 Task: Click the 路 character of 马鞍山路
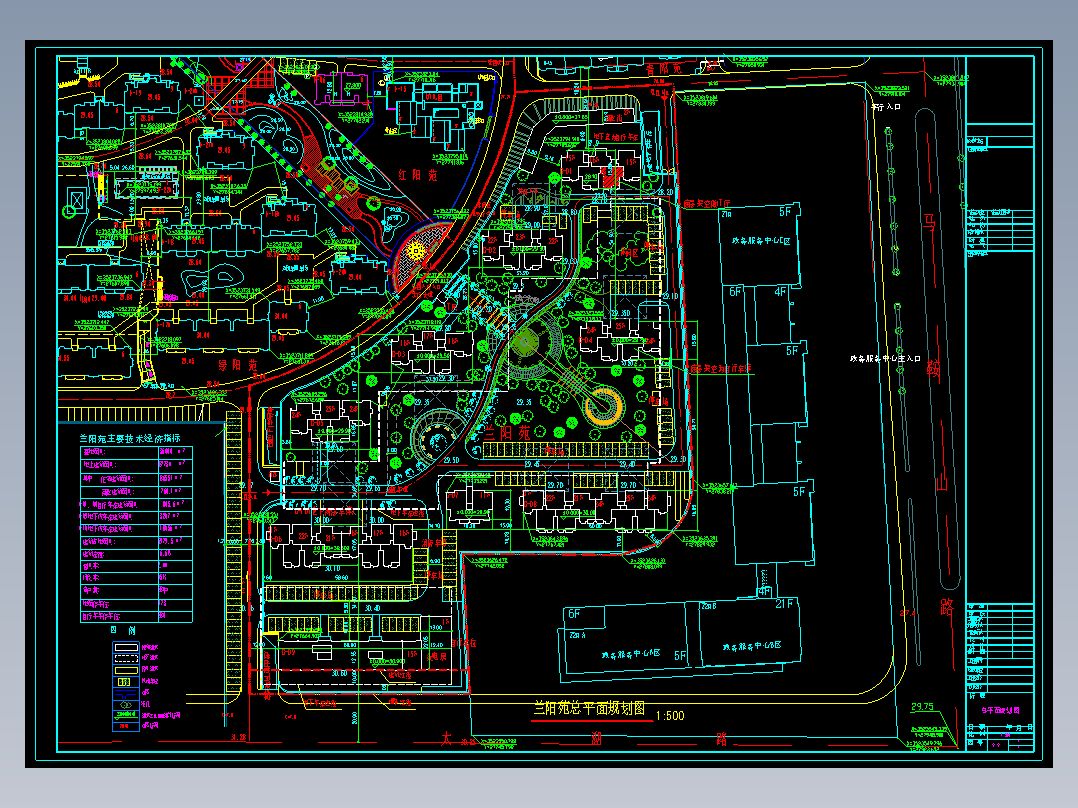click(x=947, y=607)
